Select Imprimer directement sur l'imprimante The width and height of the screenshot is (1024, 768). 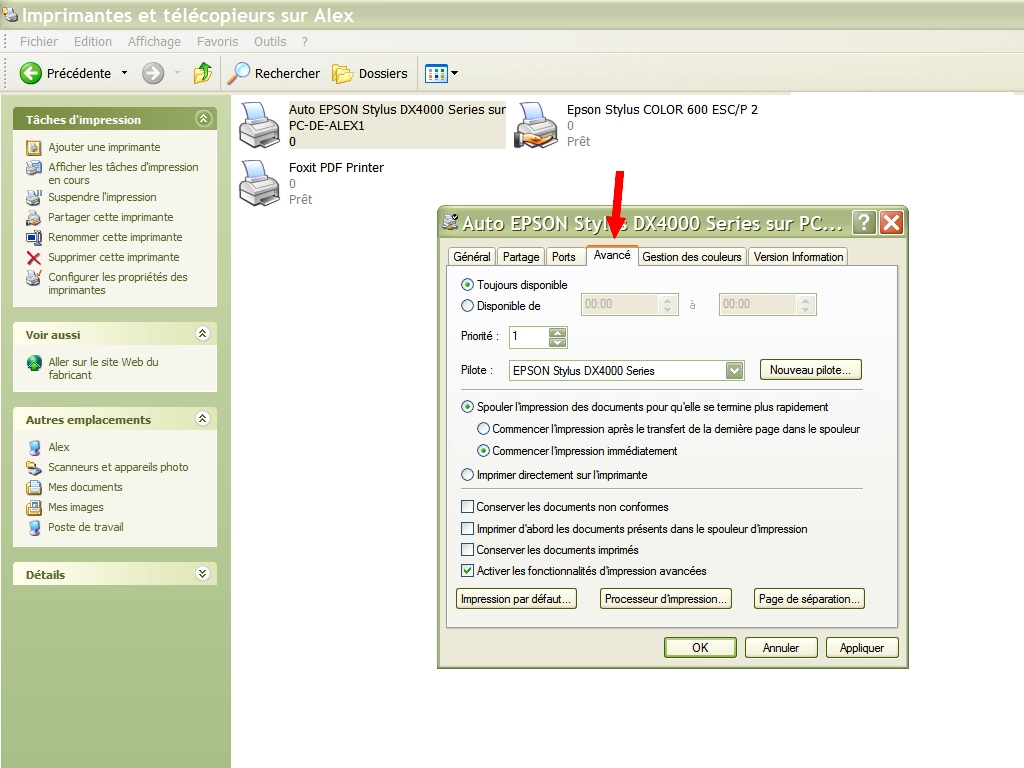[x=467, y=475]
